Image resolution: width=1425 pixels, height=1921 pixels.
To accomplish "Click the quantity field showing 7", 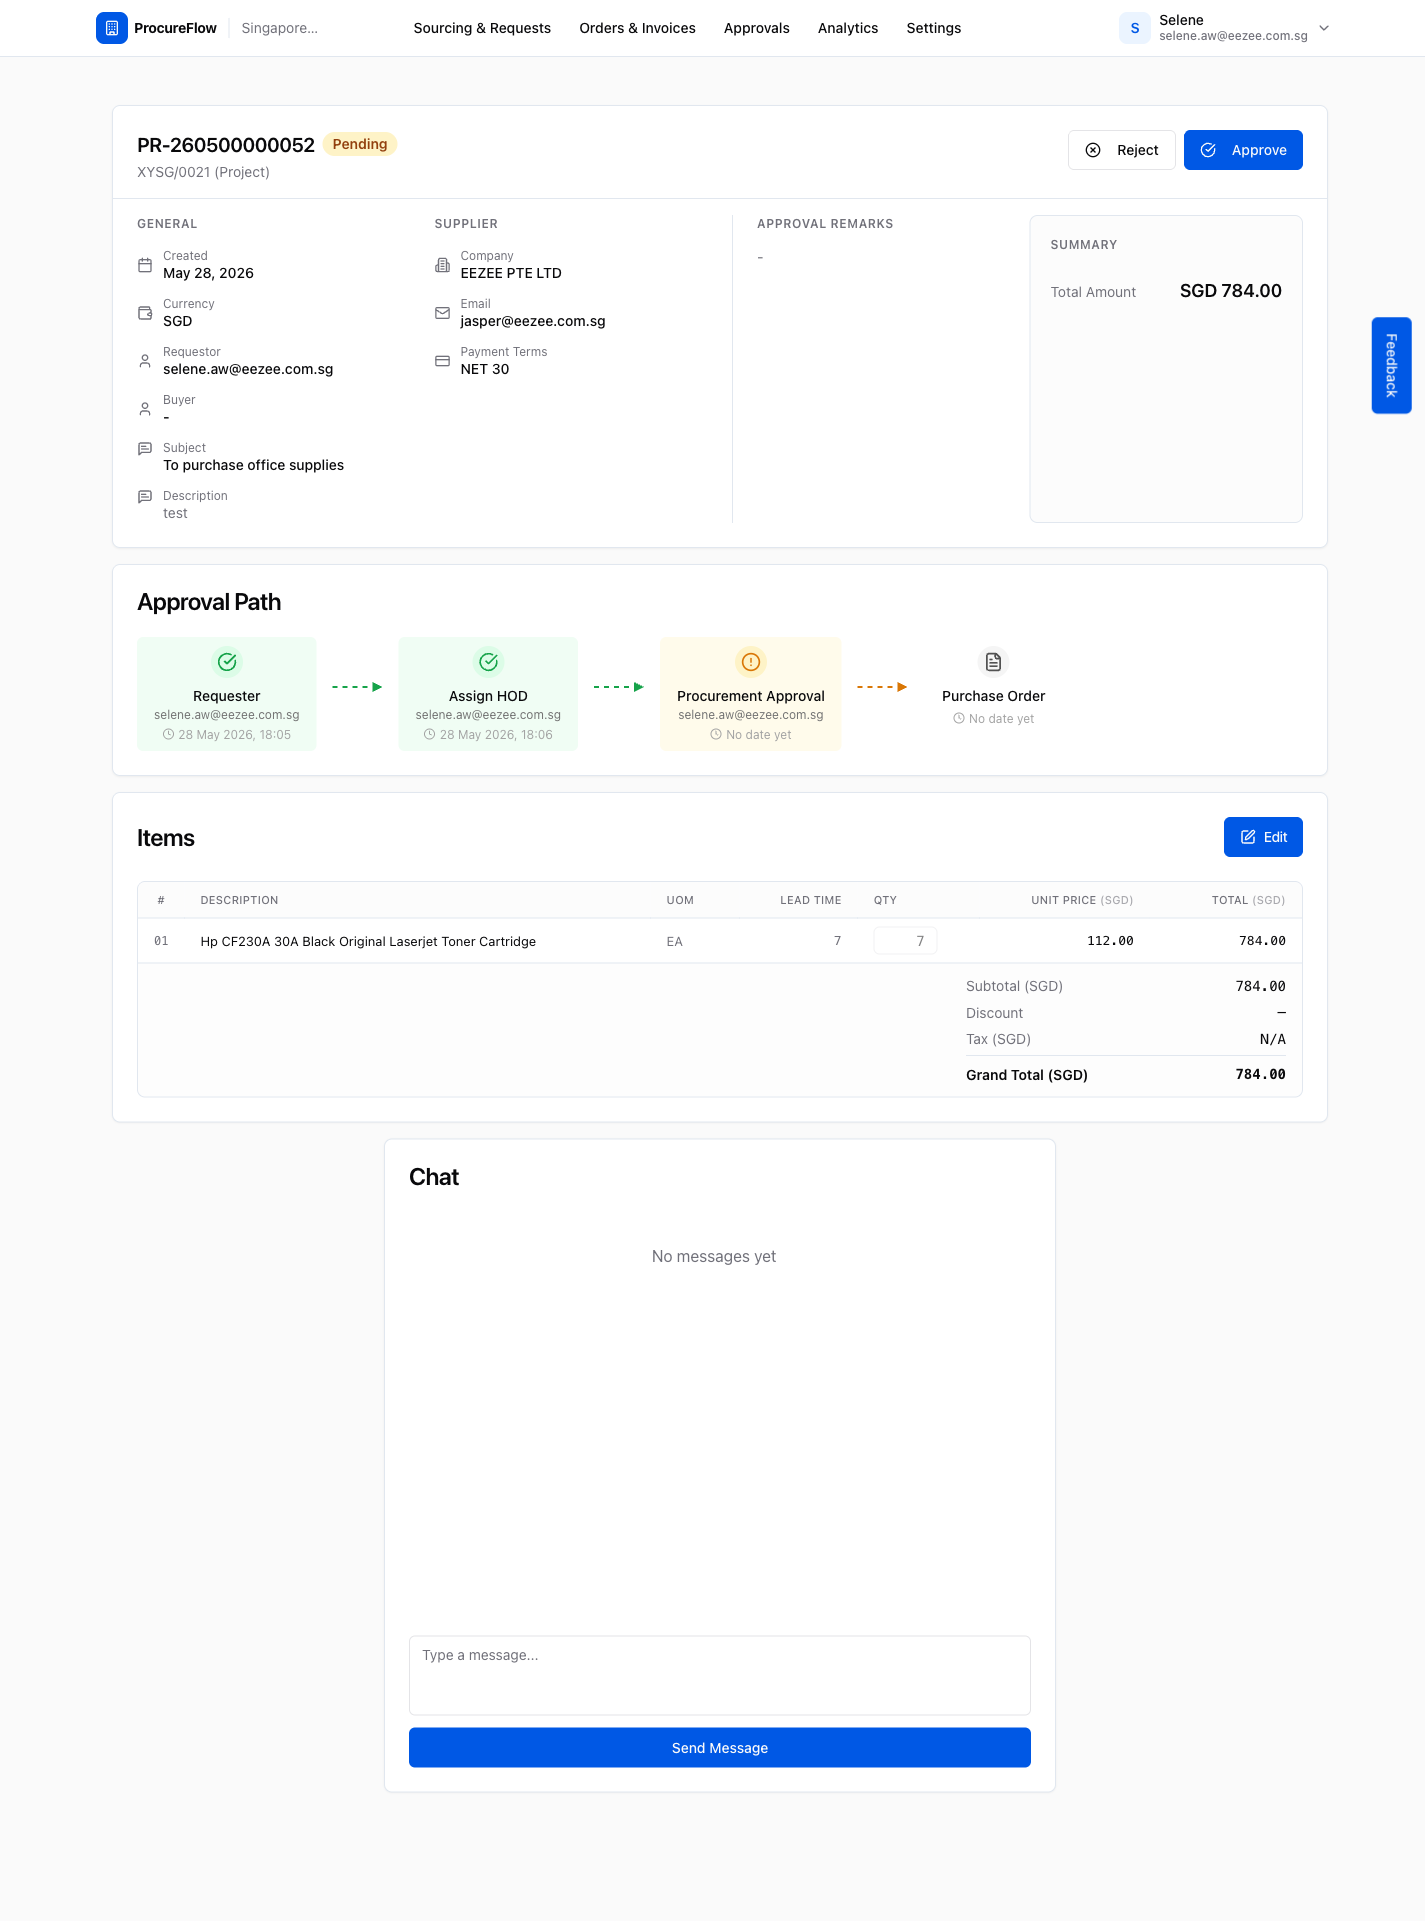I will click(905, 941).
